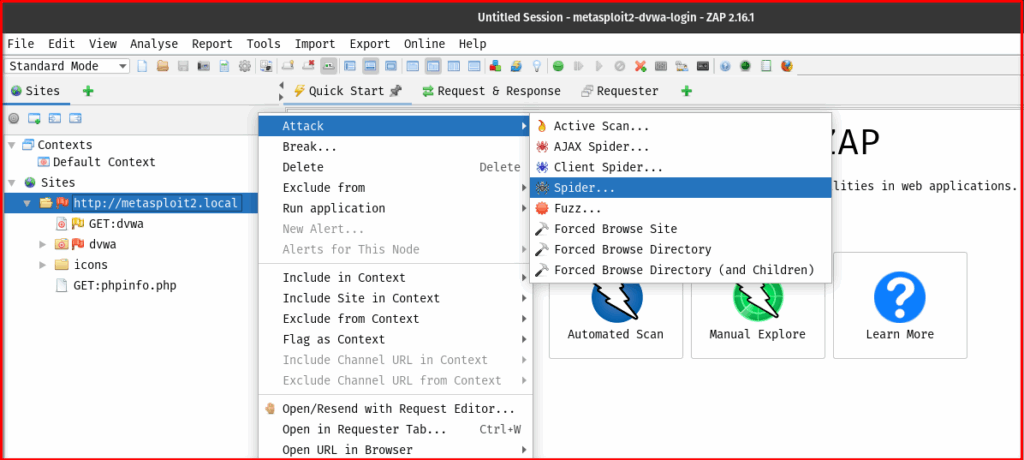
Task: Open the Standard Mode dropdown
Action: [x=68, y=66]
